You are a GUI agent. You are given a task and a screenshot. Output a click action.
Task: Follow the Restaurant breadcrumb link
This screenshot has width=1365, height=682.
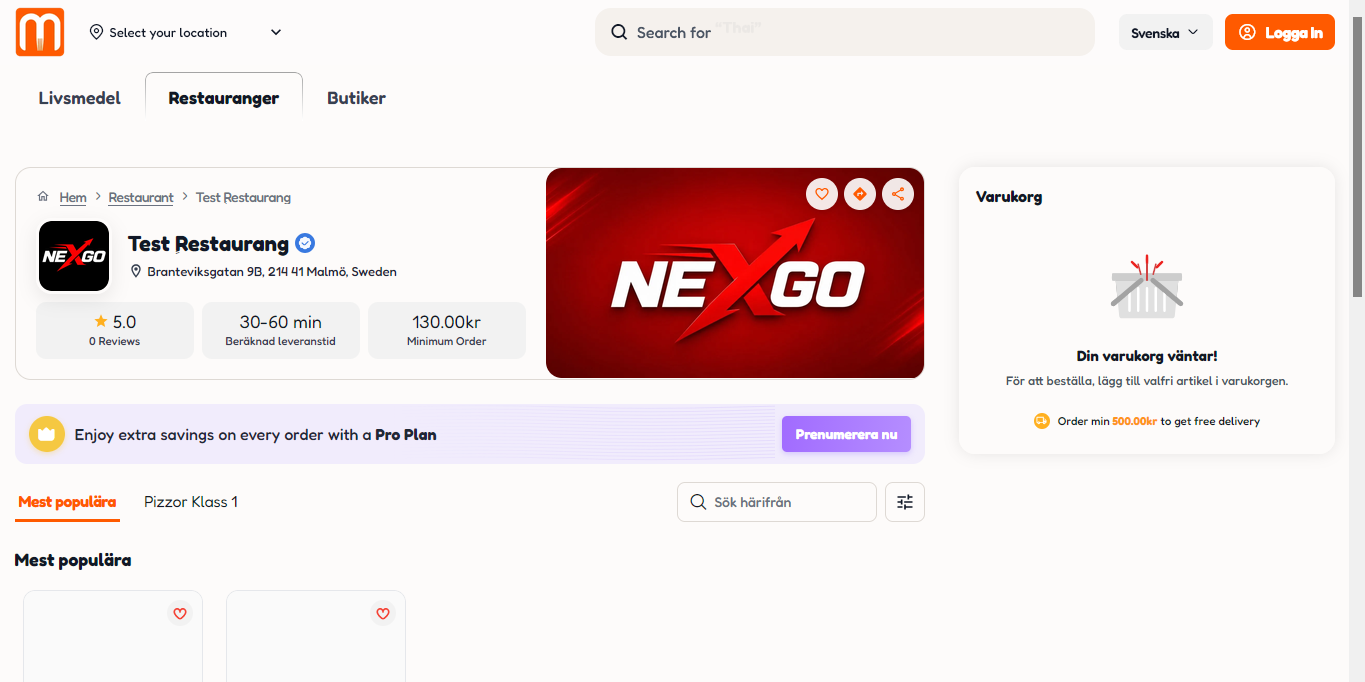(x=141, y=198)
